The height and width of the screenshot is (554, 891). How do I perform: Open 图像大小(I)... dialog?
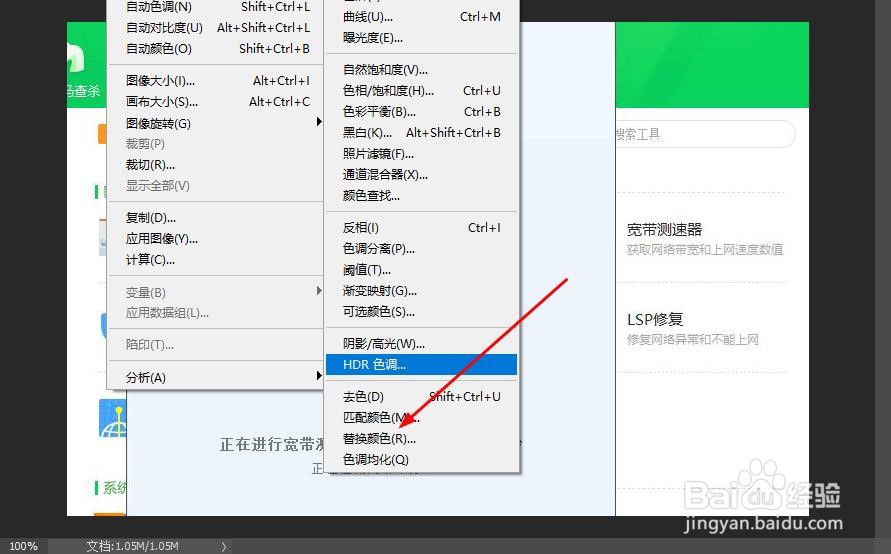pos(215,81)
